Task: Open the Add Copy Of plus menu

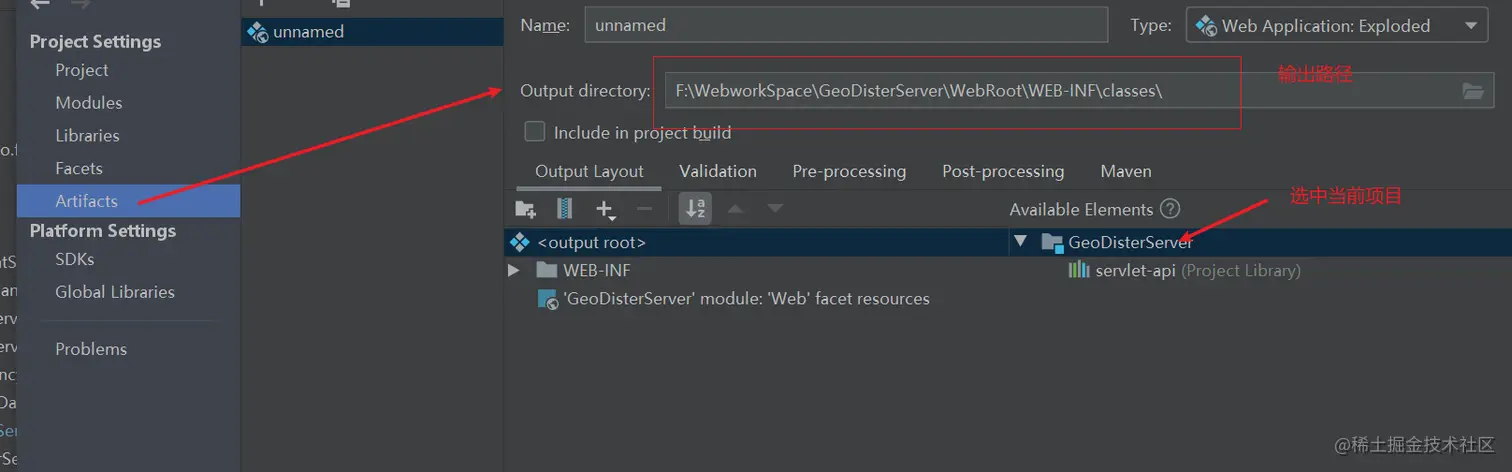Action: pos(605,209)
